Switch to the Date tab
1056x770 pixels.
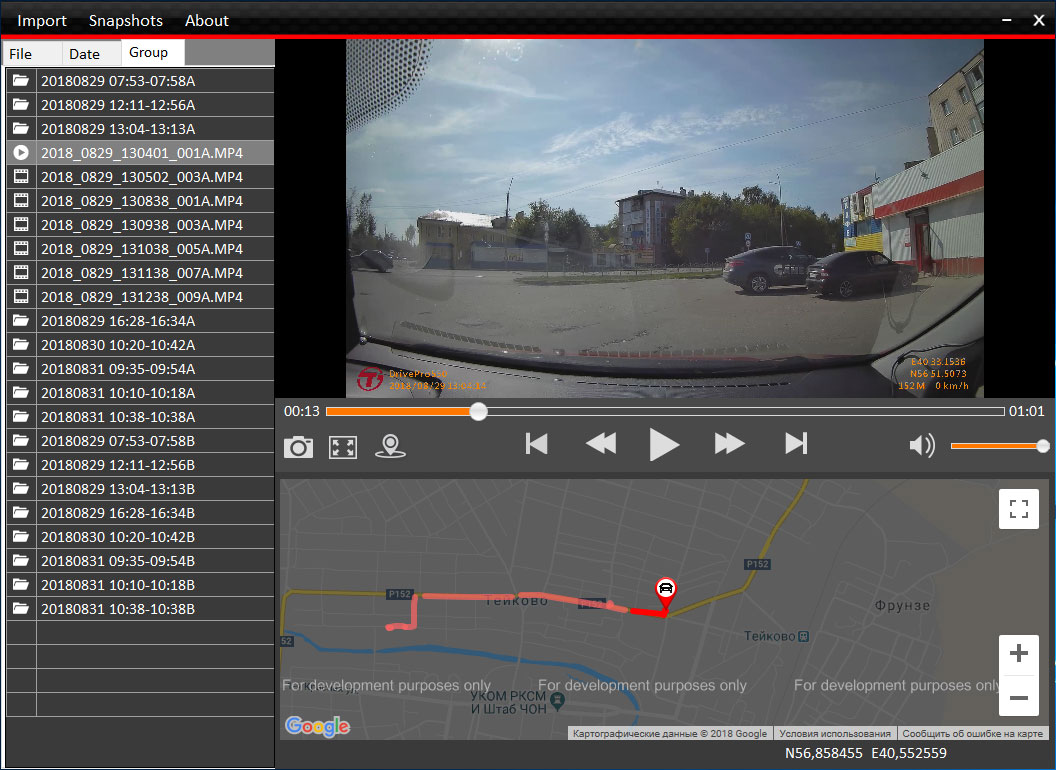(84, 54)
